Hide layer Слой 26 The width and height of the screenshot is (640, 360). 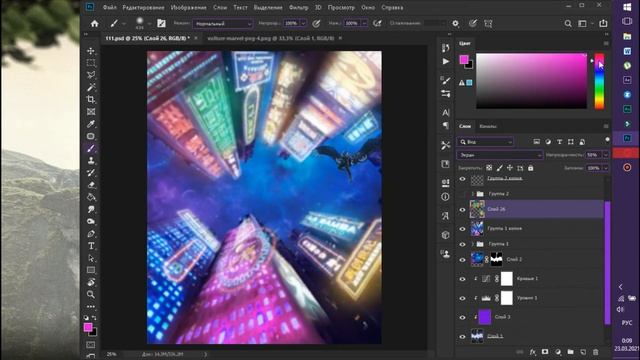462,209
